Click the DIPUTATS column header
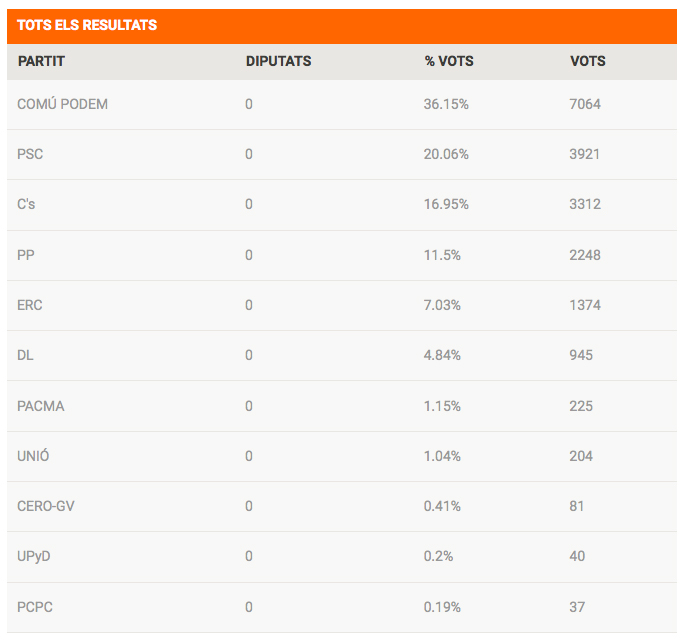Screen dimensions: 684x640 coord(278,61)
